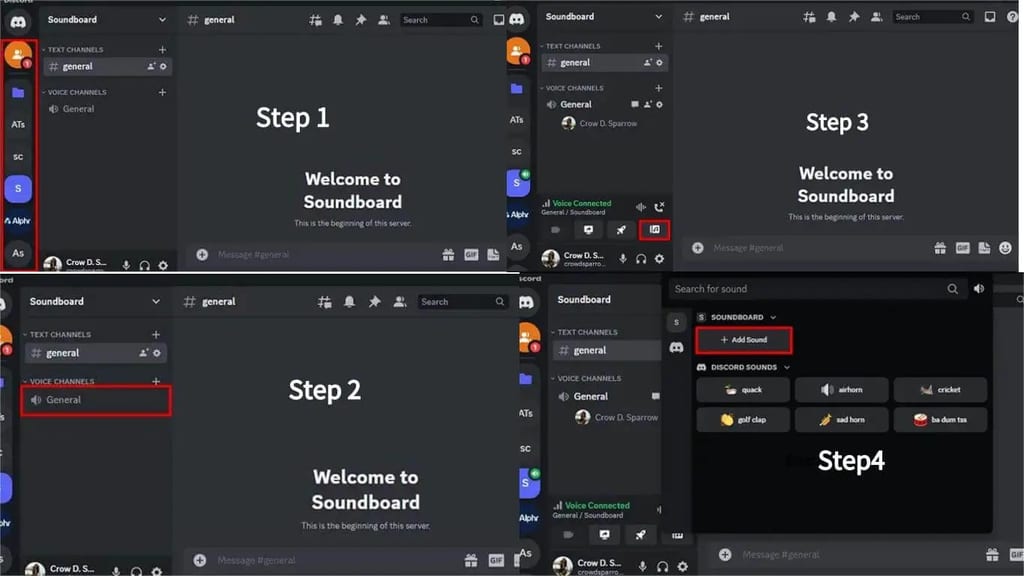Share your screen from the Step 3 voice panel
The width and height of the screenshot is (1024, 576).
click(x=588, y=230)
